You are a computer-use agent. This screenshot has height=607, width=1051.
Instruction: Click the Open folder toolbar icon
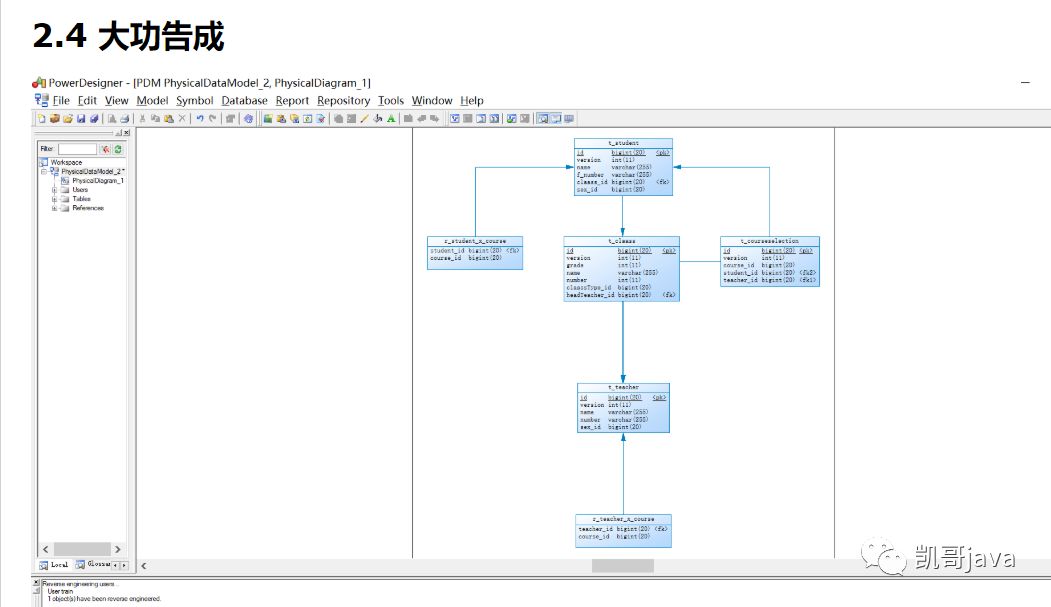68,119
